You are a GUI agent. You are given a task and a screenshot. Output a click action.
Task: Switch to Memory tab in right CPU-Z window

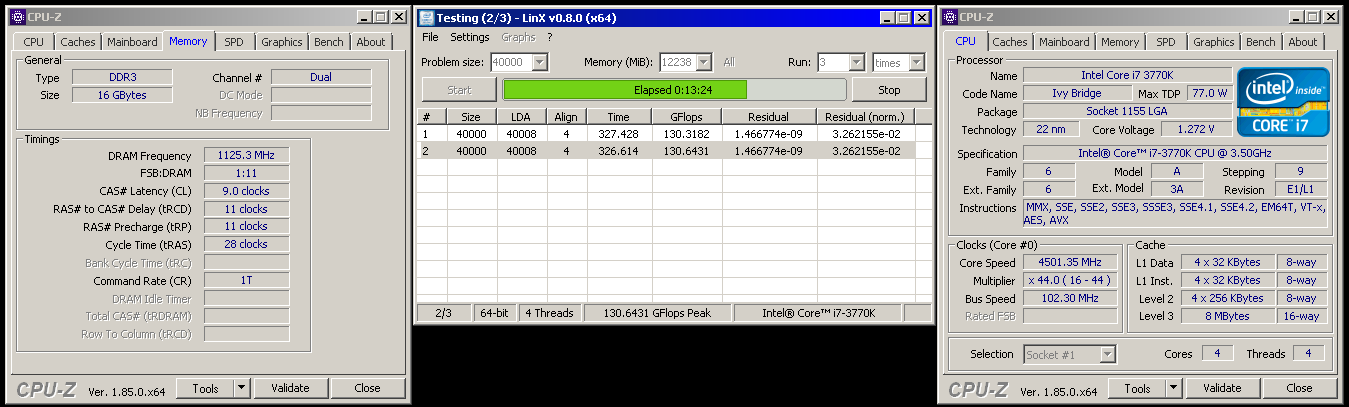click(1120, 42)
